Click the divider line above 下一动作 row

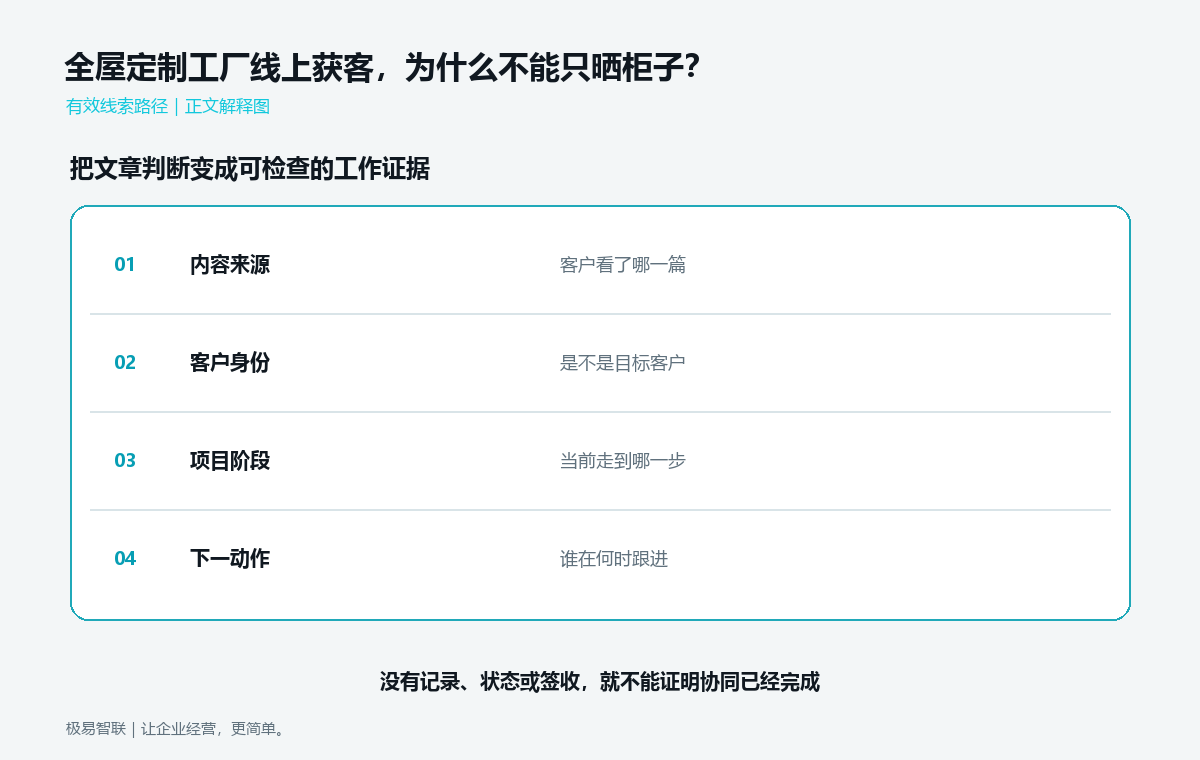click(600, 510)
